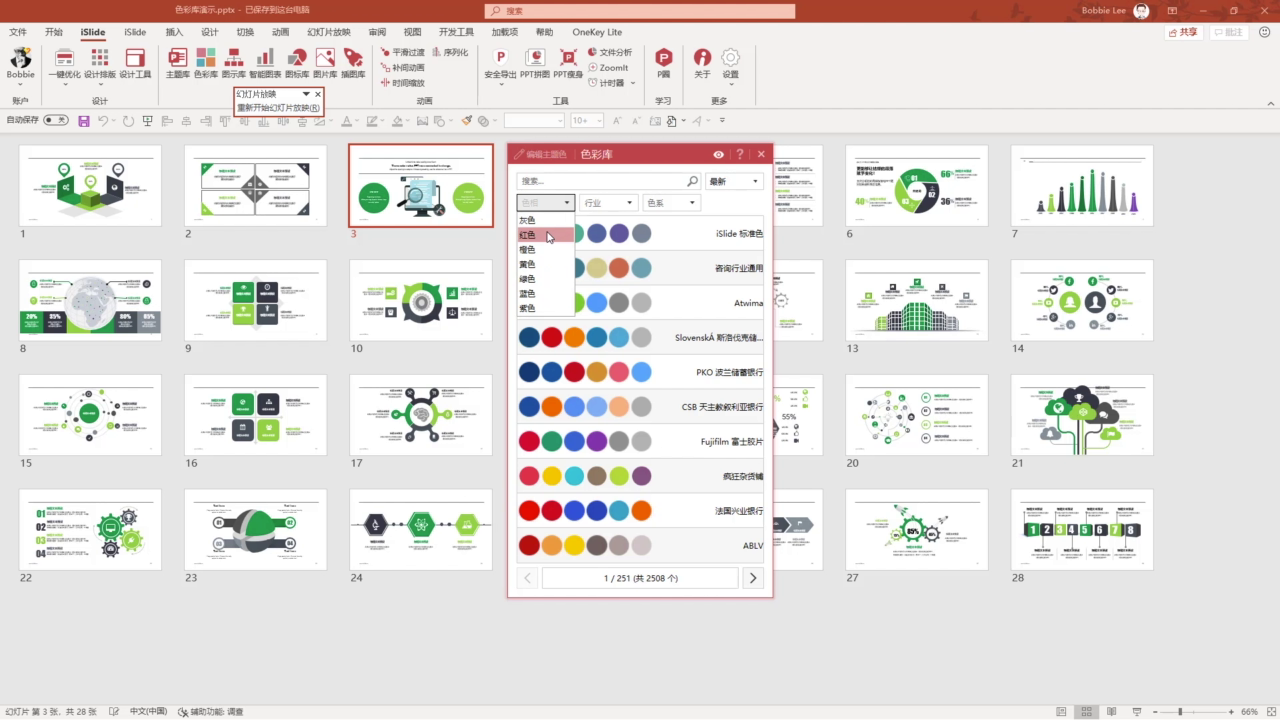The image size is (1280, 720).
Task: Expand the 色相 hue dropdown
Action: pos(545,203)
